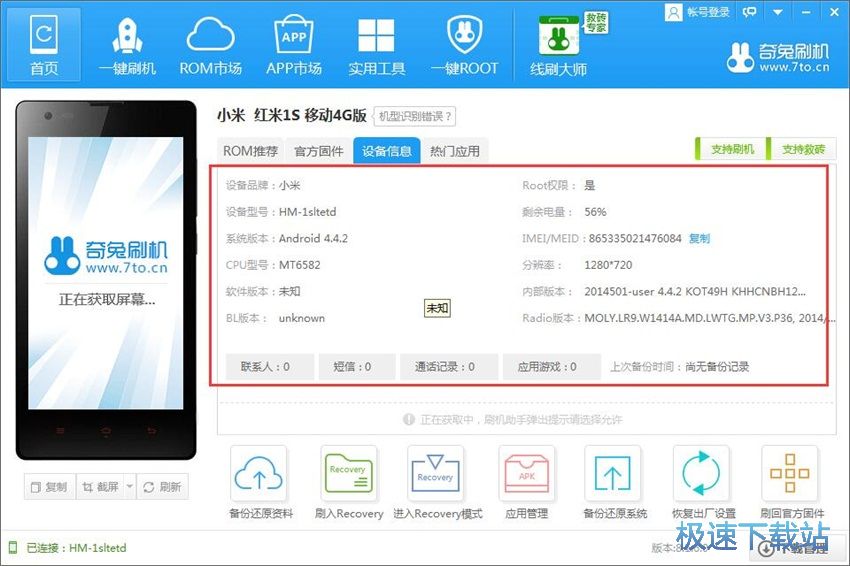Click 设备型号 value HM-1sltetd
The width and height of the screenshot is (850, 566).
pos(307,211)
